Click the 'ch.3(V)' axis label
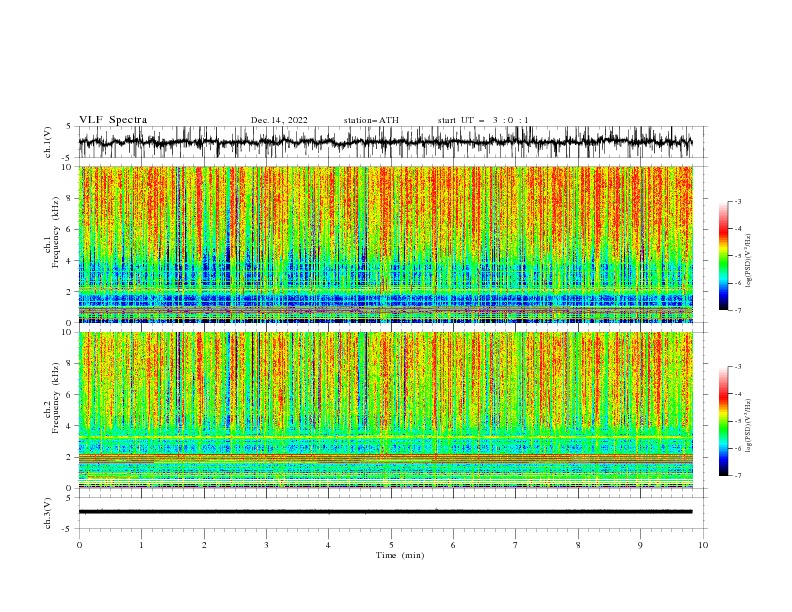The image size is (792, 612). [x=48, y=513]
